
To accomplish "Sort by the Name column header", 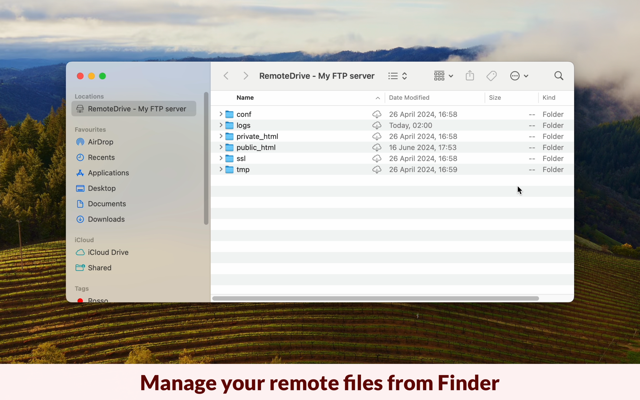I will coord(245,98).
